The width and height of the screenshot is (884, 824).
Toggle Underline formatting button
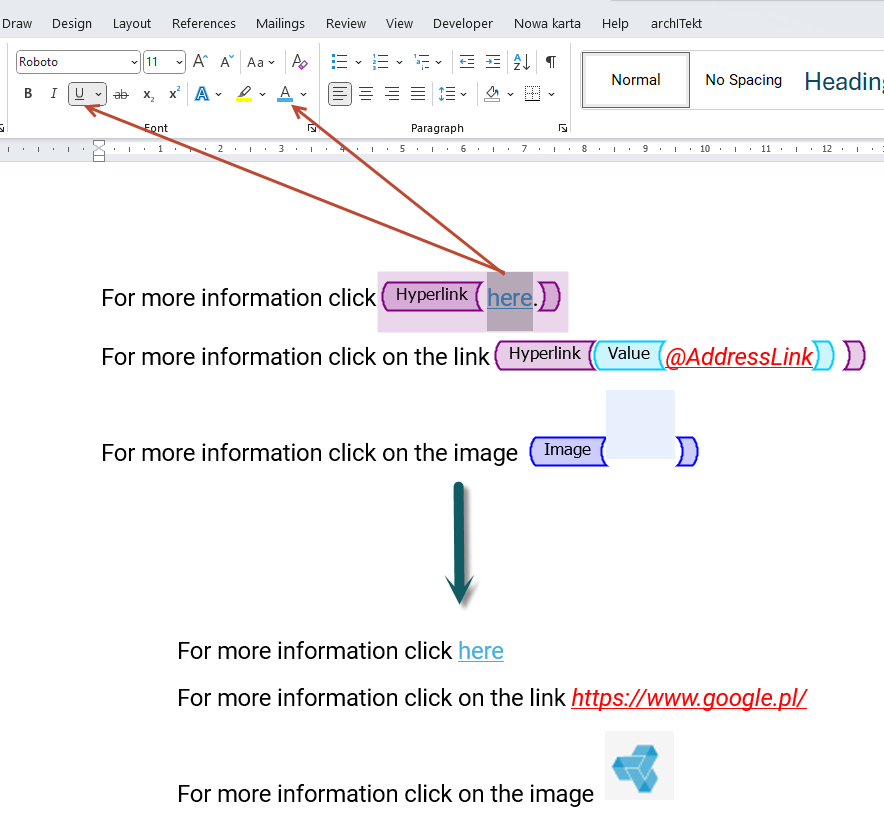click(79, 94)
